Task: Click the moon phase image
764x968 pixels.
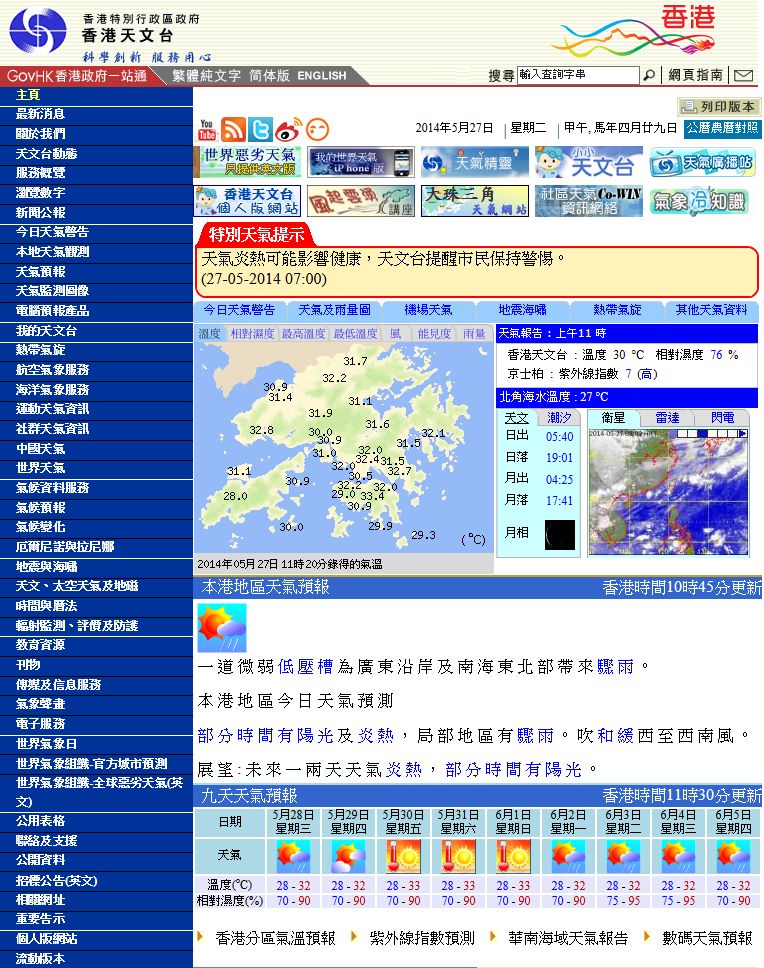Action: [x=560, y=534]
